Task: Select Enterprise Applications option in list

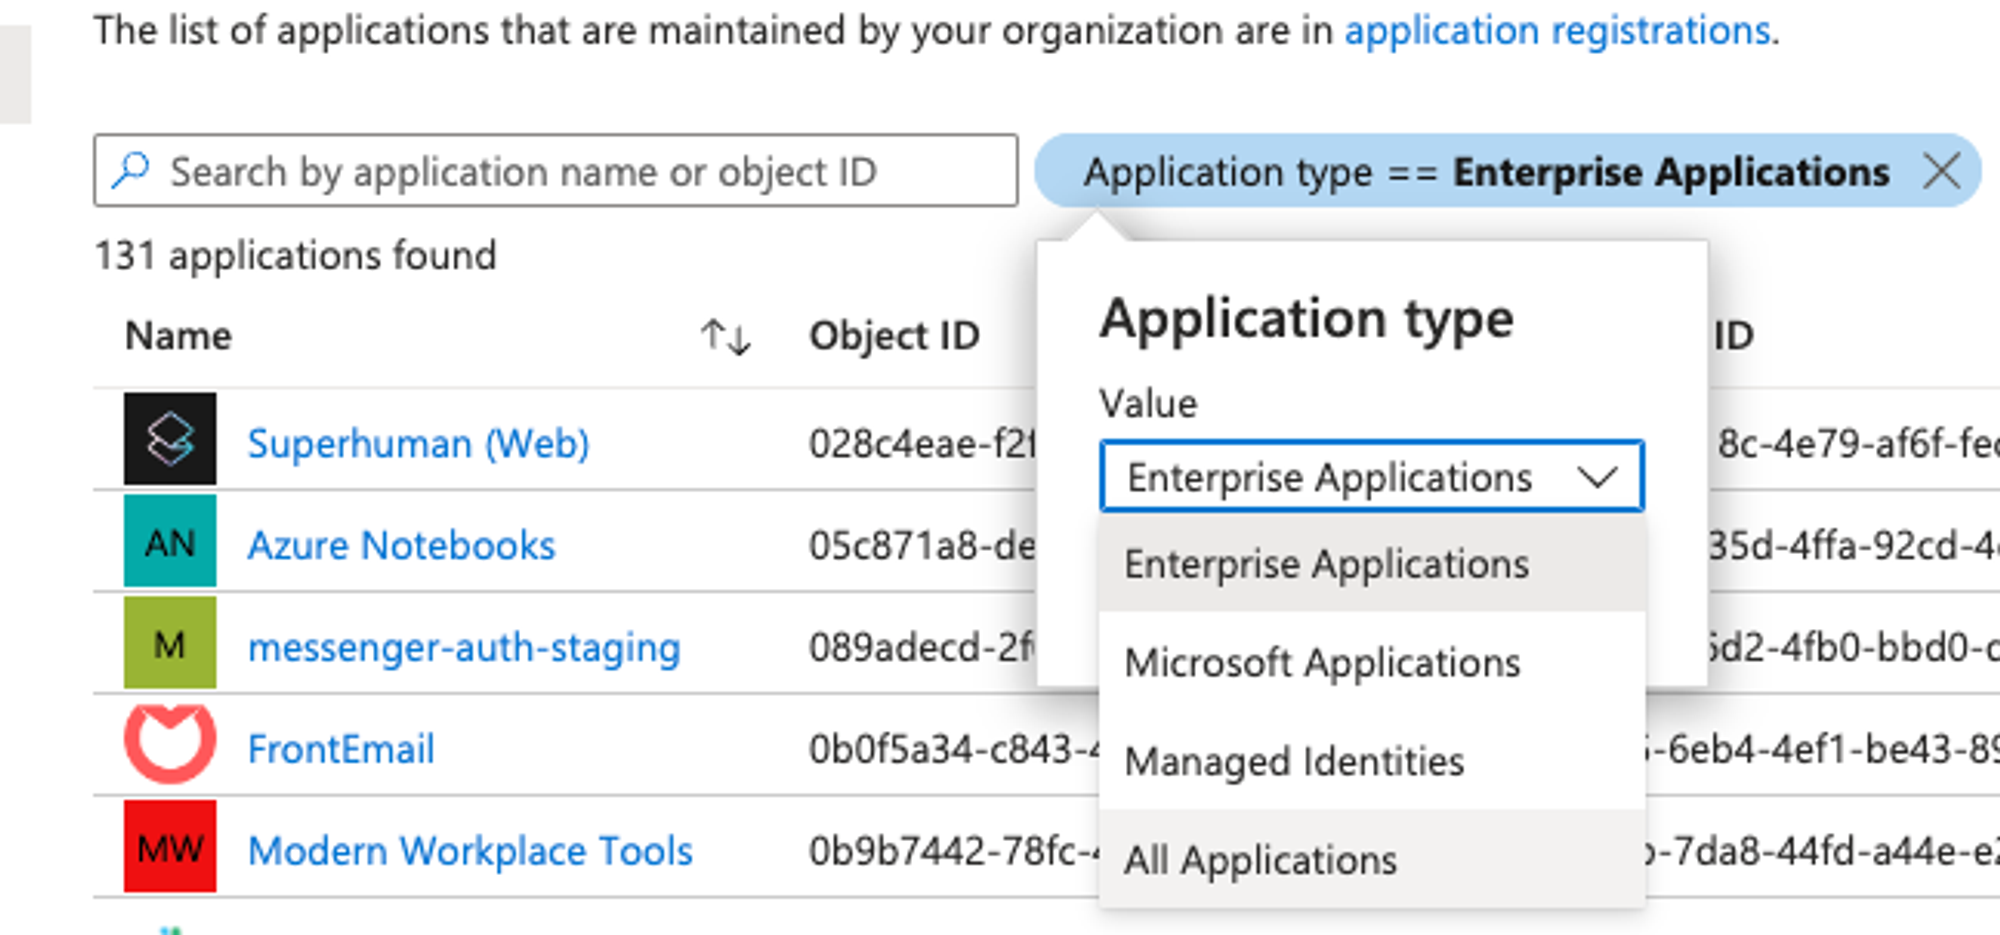Action: [x=1371, y=563]
